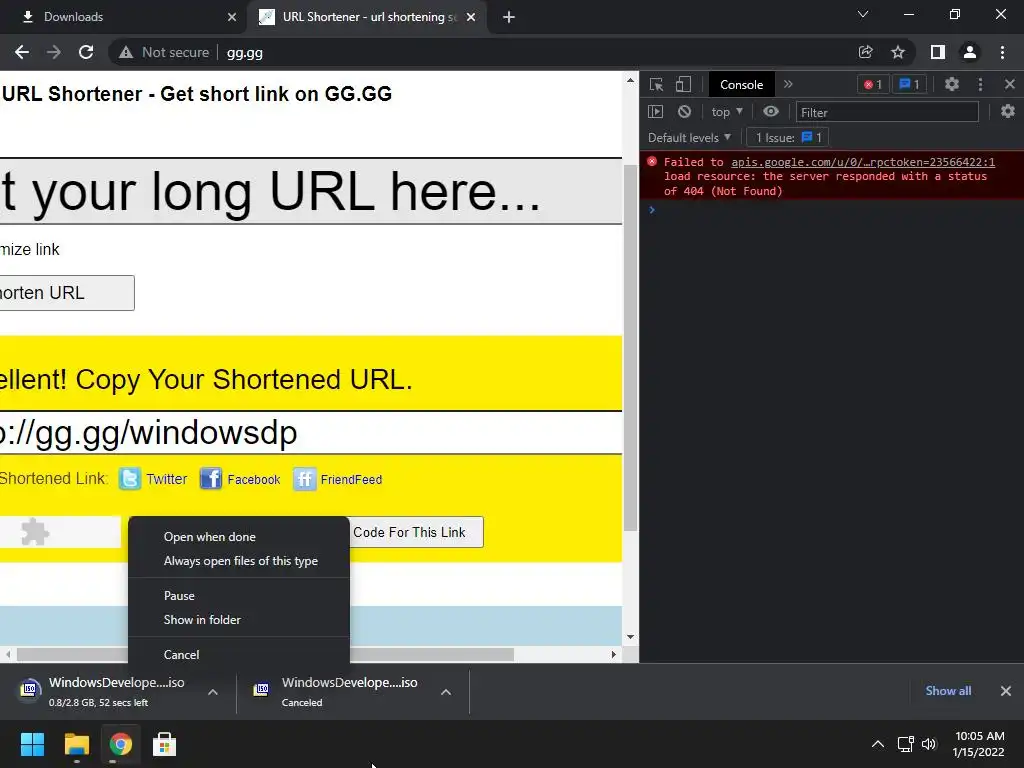Click the shortened gg.gg/windowsdp link field

point(311,432)
